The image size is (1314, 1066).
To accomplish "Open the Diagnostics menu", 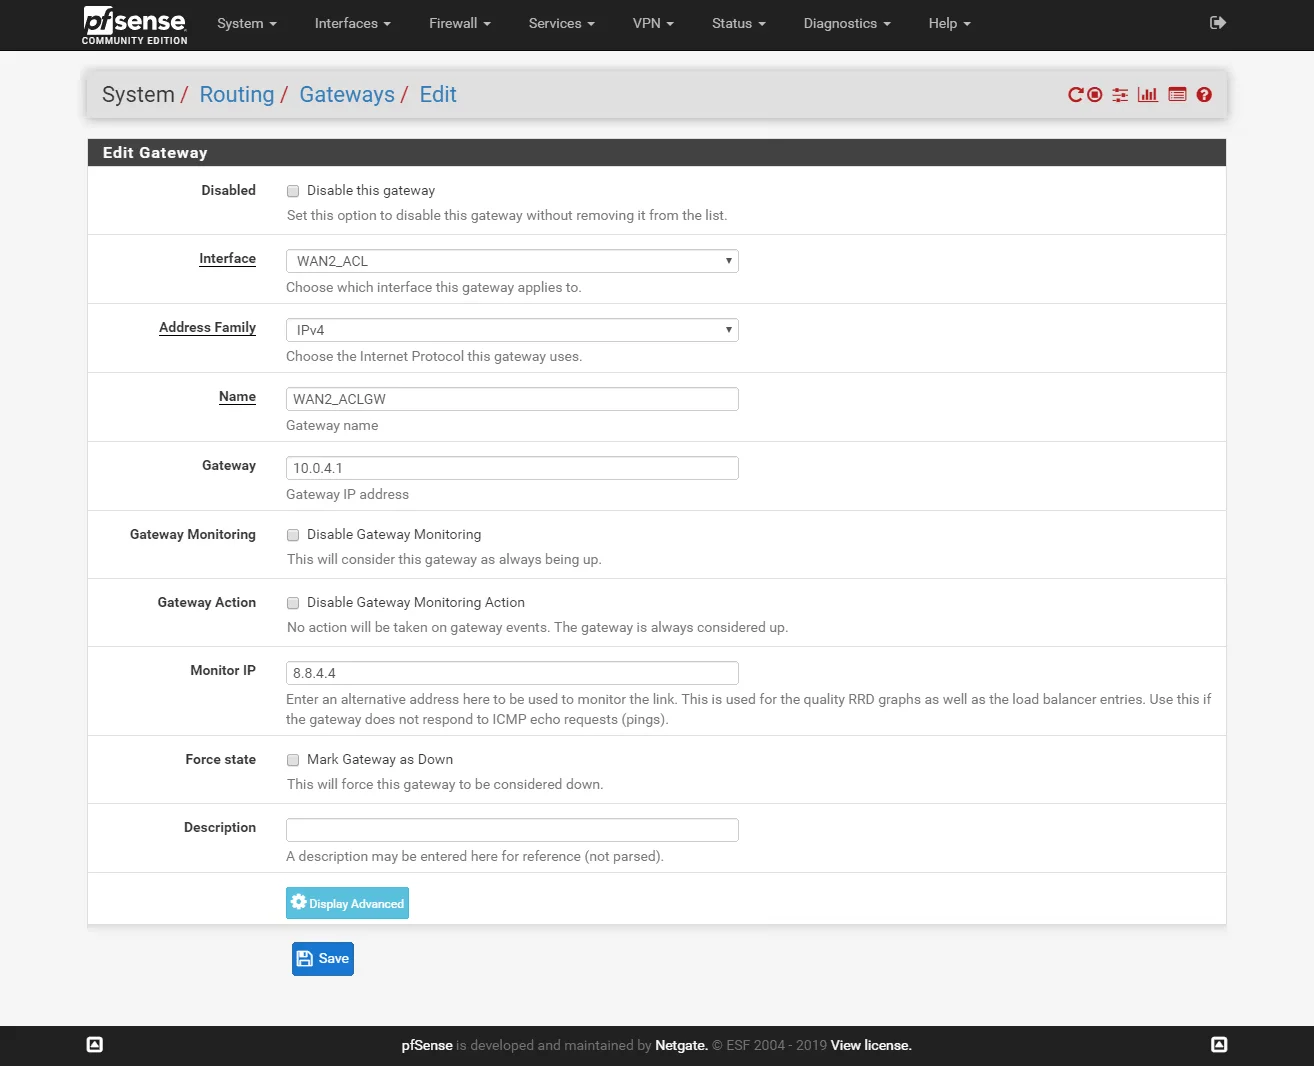I will (846, 23).
